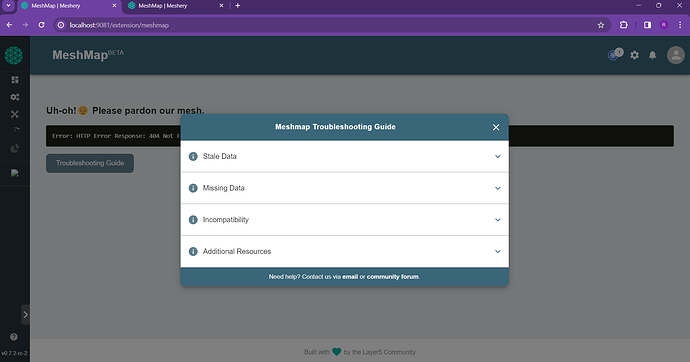Image resolution: width=690 pixels, height=362 pixels.
Task: Switch to the first MeshMap browser tab
Action: pos(69,6)
